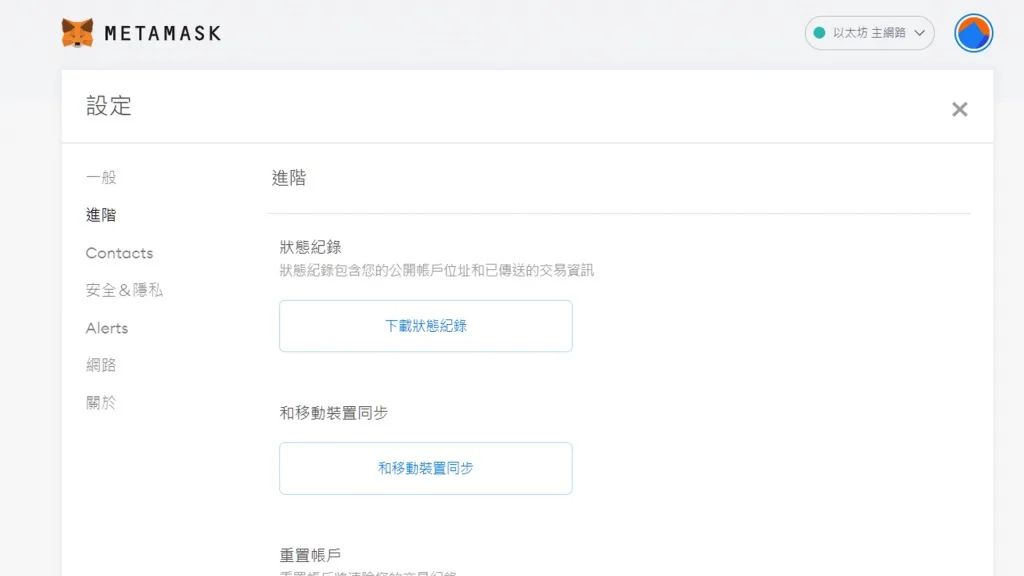This screenshot has height=576, width=1024.
Task: Click the MetaMask fox logo
Action: tap(77, 33)
